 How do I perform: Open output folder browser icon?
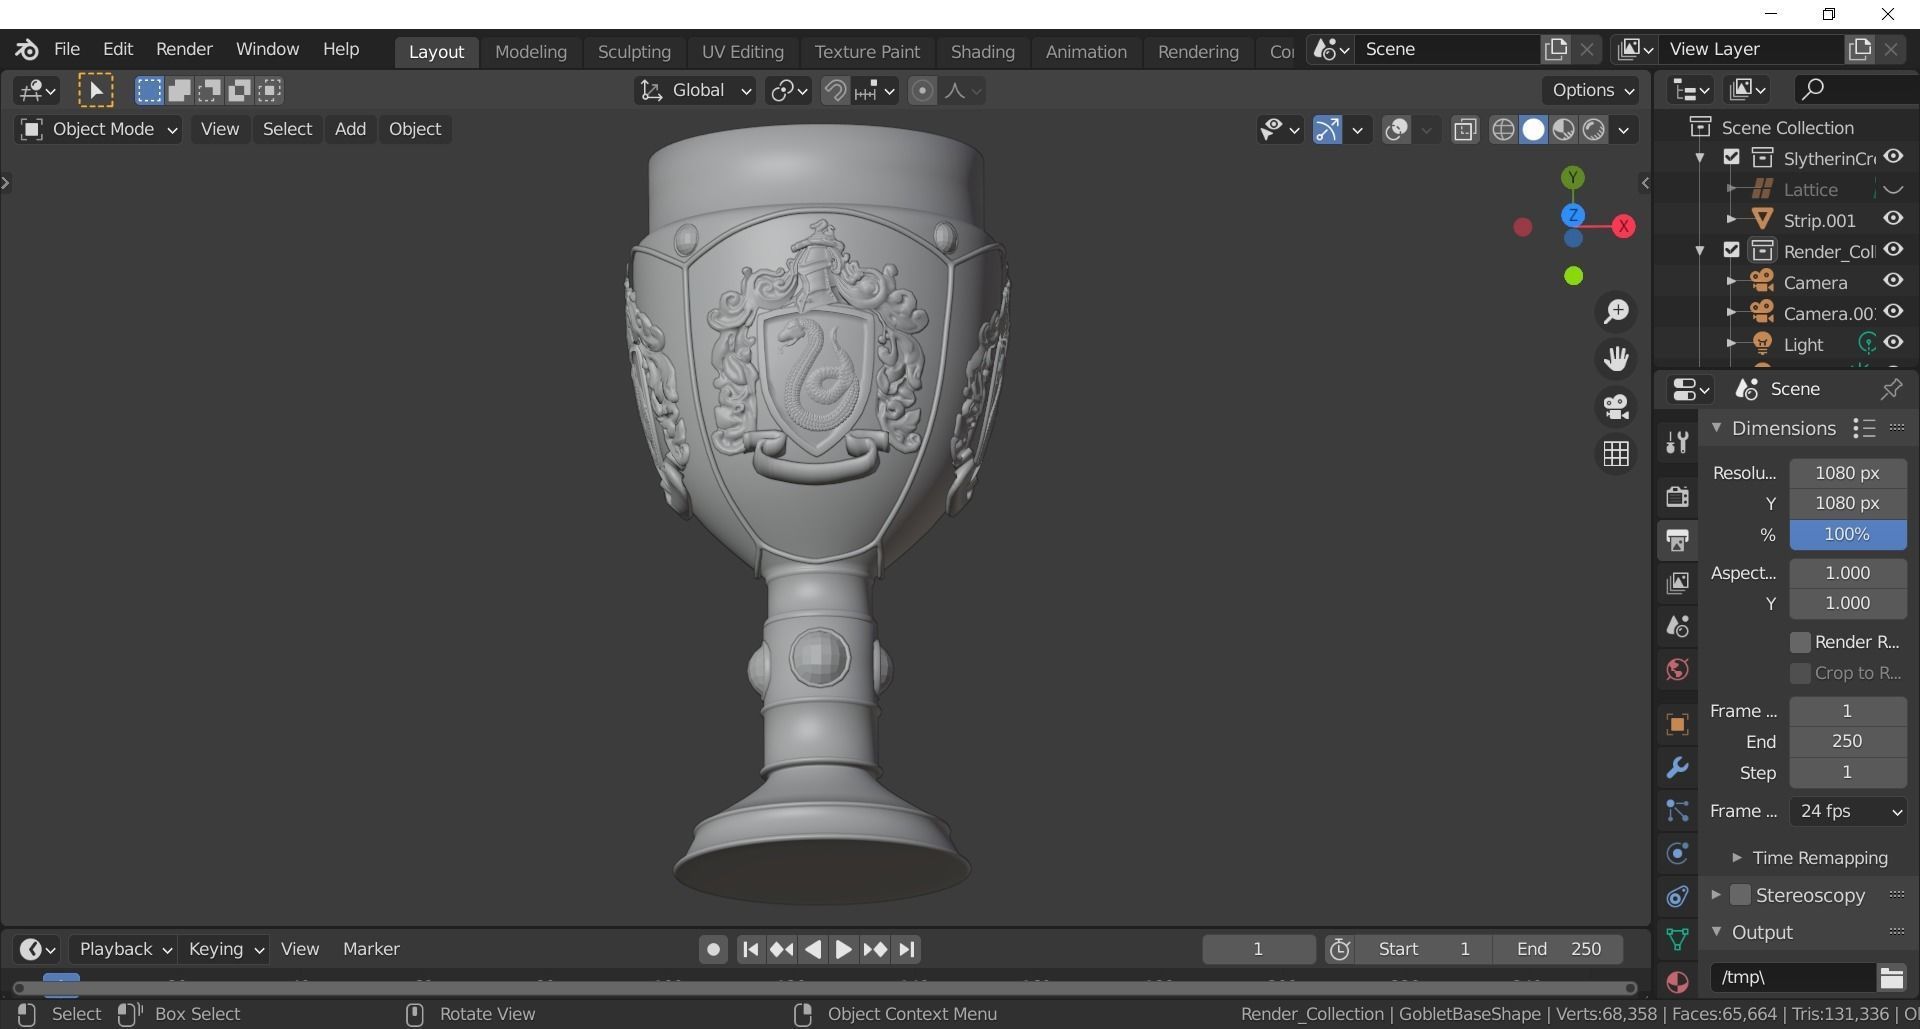(x=1891, y=978)
